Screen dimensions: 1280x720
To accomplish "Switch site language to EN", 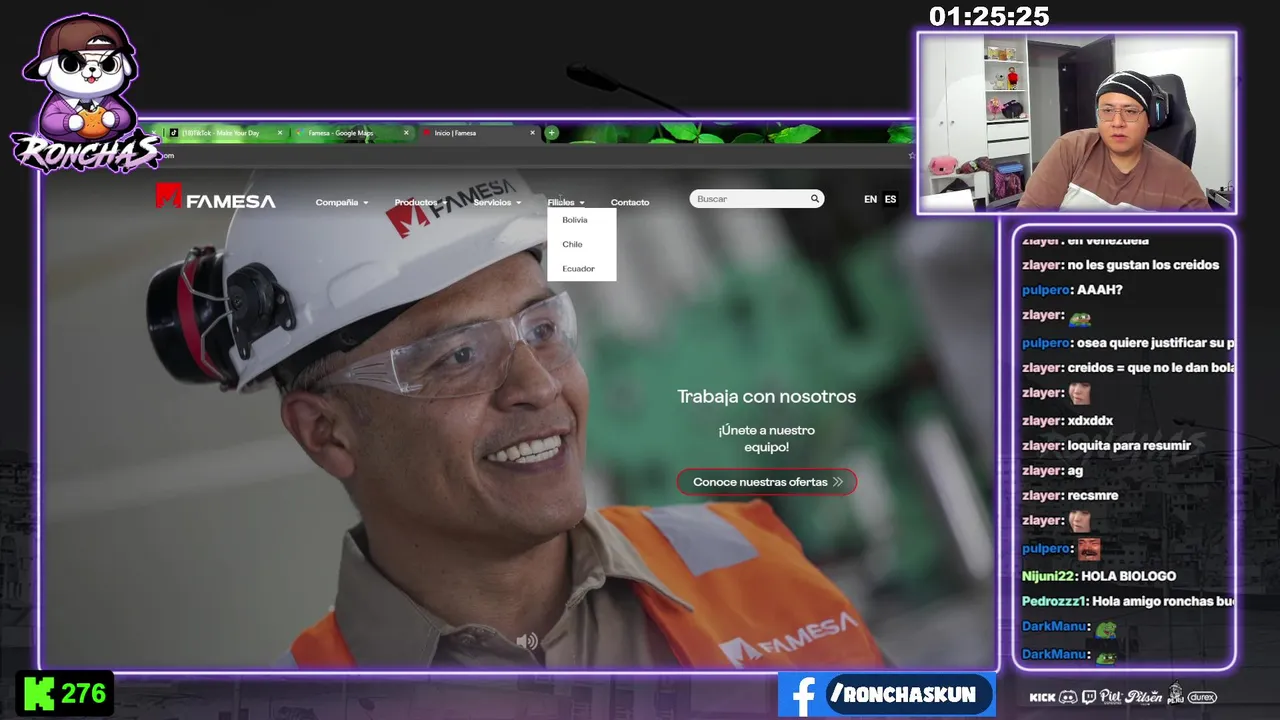I will [870, 199].
